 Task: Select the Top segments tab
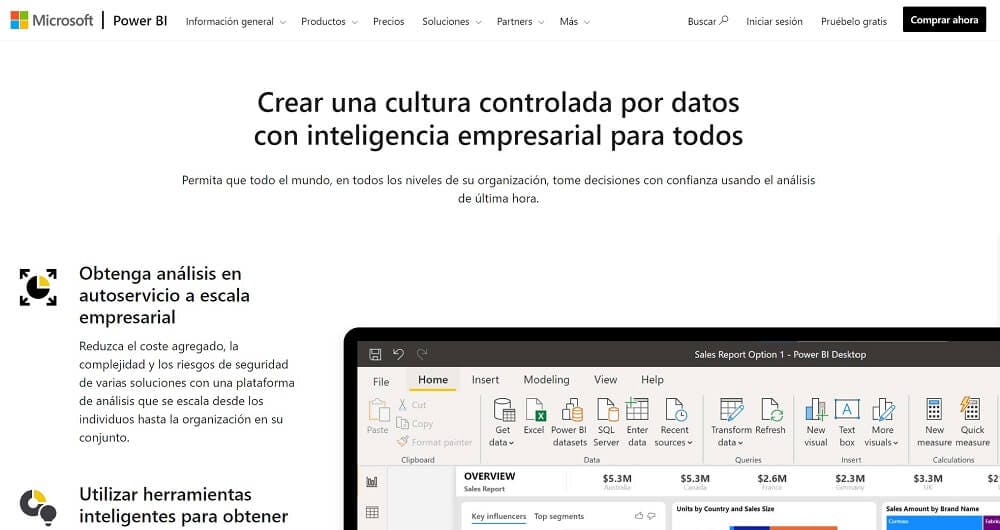pyautogui.click(x=559, y=517)
